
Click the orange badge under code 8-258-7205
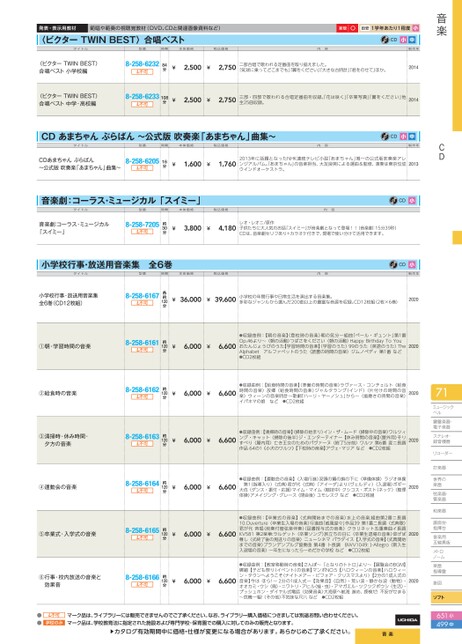coord(142,232)
